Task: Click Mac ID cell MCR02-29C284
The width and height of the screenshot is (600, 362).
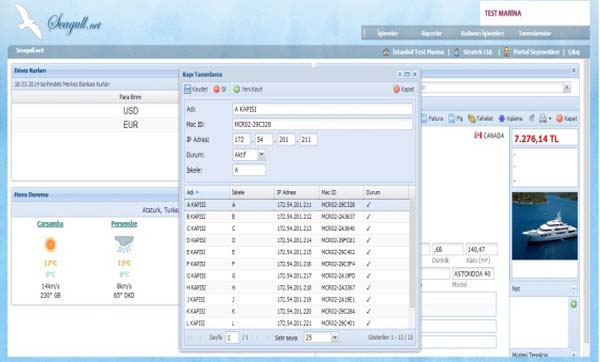Action: [x=338, y=311]
